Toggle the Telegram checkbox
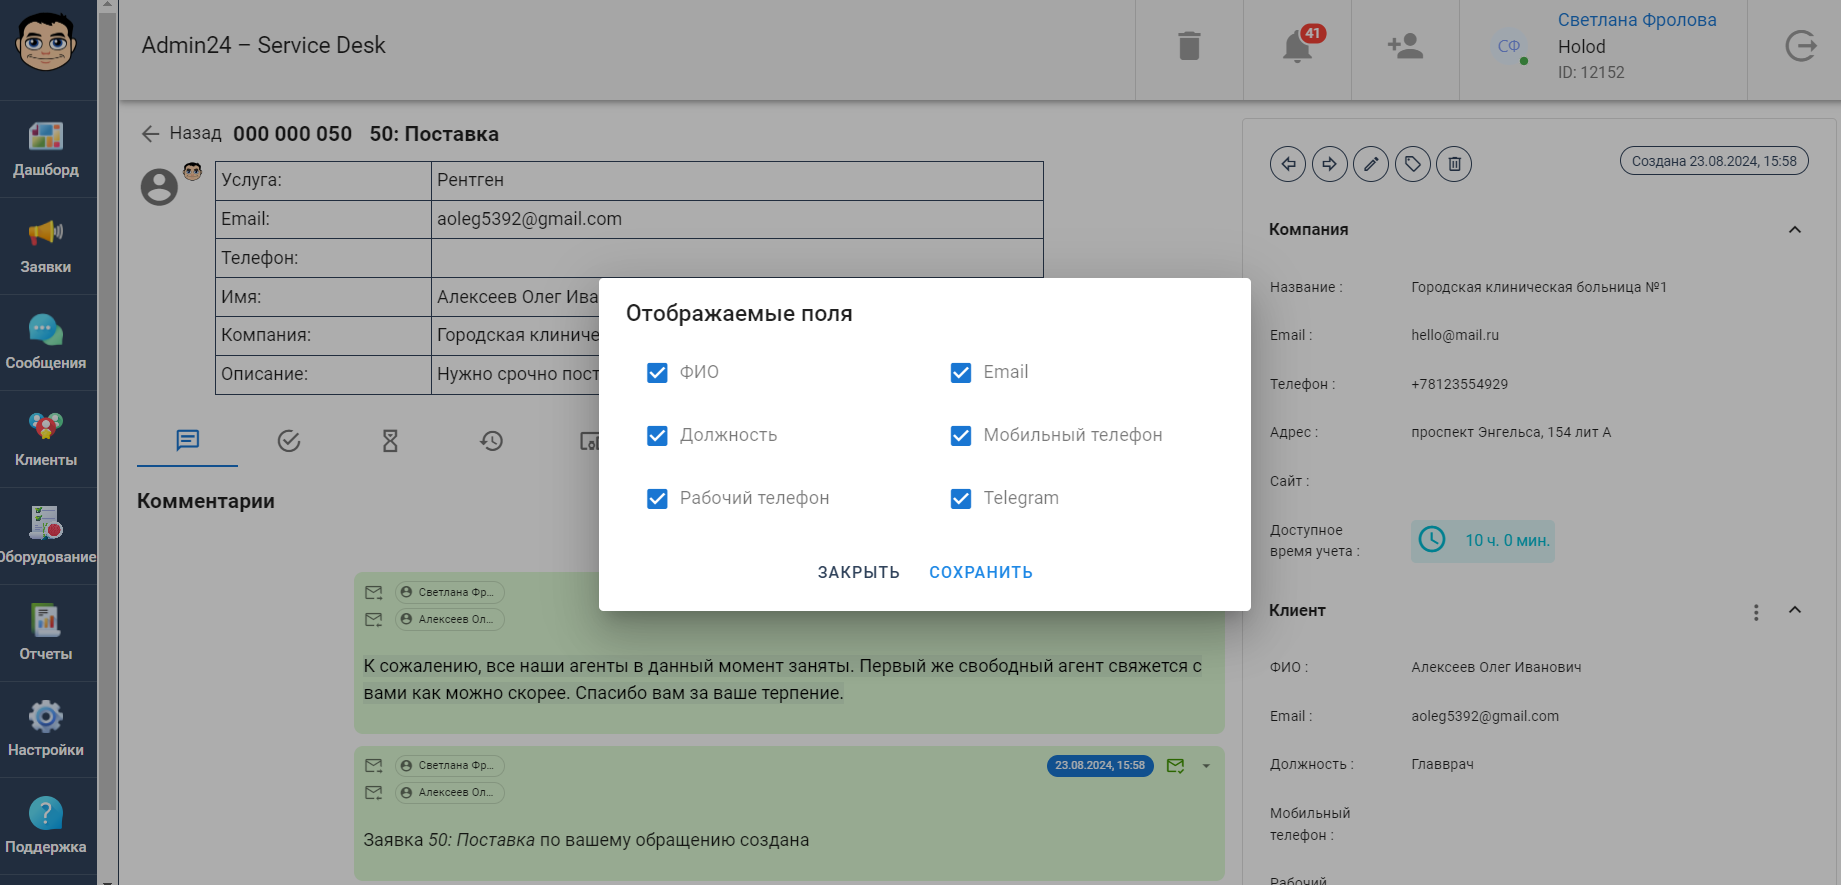The height and width of the screenshot is (885, 1841). point(961,499)
